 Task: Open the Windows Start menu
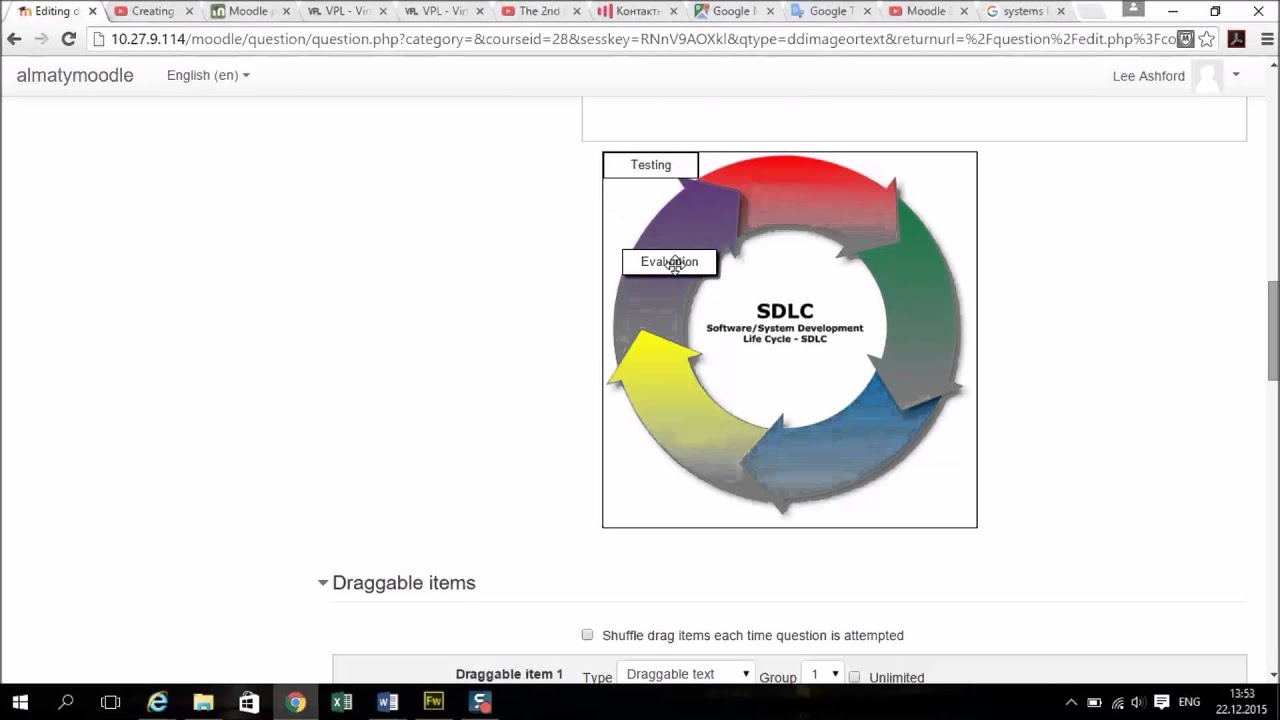click(x=20, y=702)
